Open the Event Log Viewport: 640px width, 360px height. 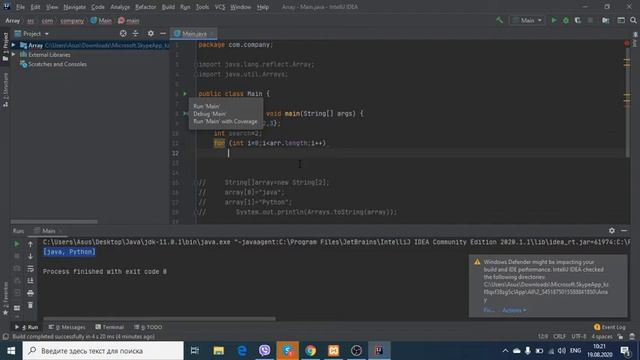coord(610,327)
